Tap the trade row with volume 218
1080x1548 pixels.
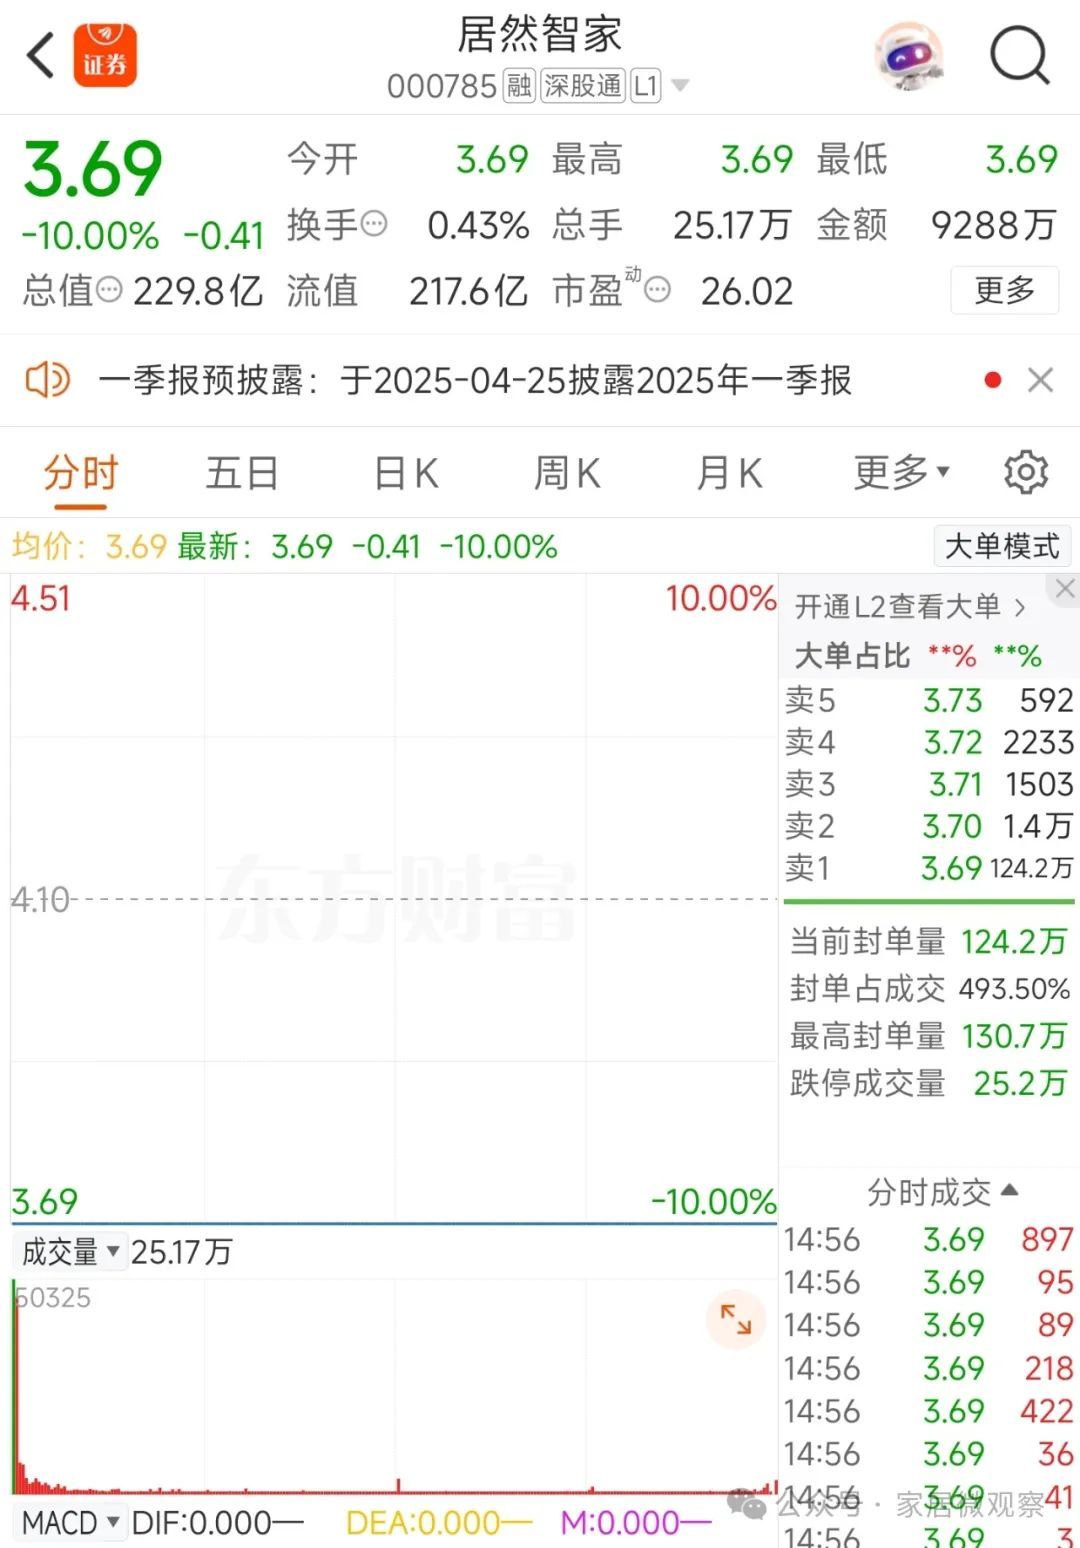[929, 1368]
